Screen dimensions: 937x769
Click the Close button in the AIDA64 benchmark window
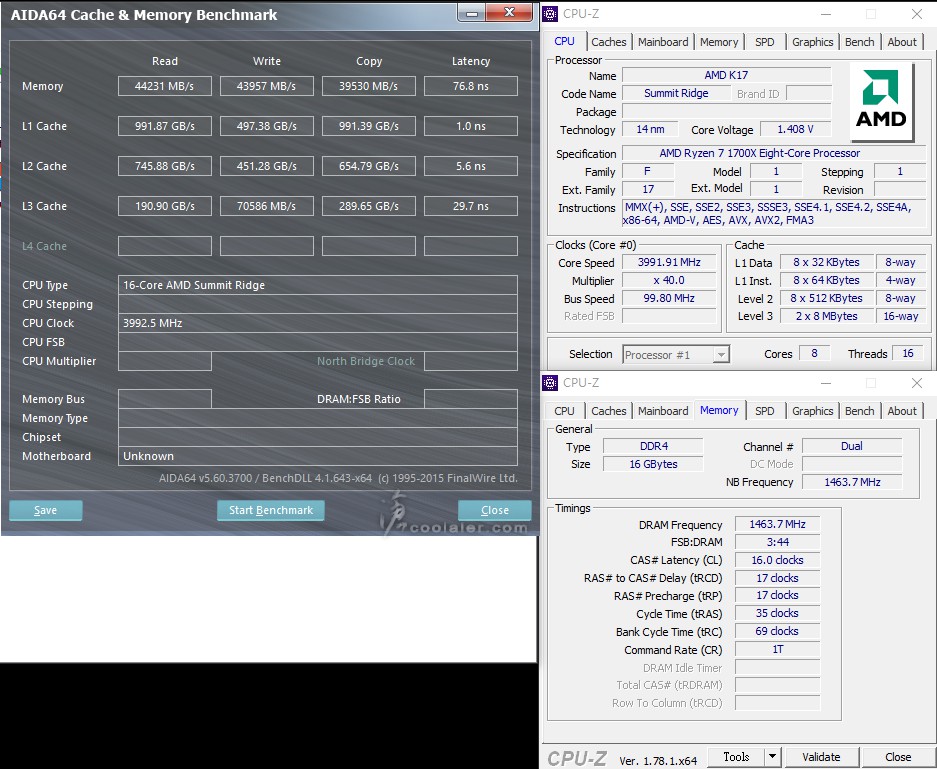pyautogui.click(x=495, y=510)
